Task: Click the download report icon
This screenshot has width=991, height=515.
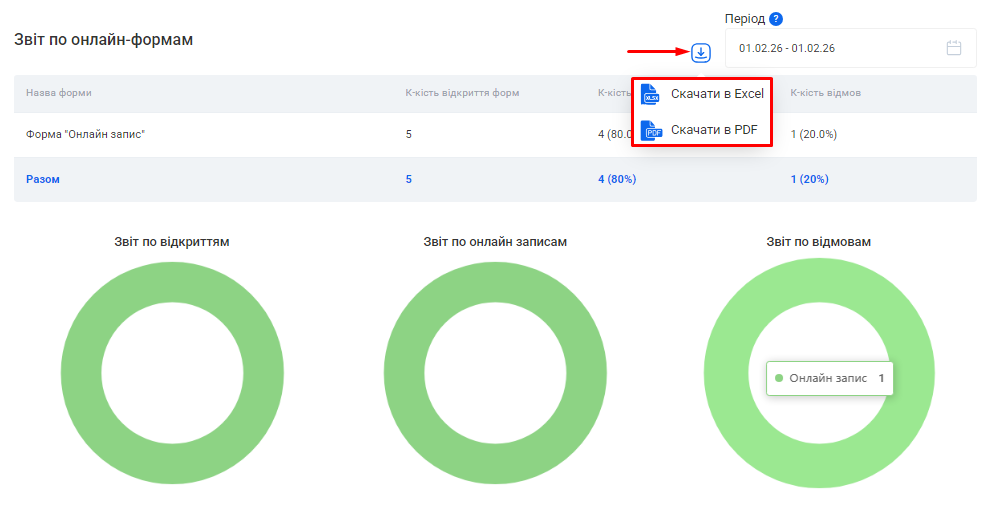Action: pos(701,53)
